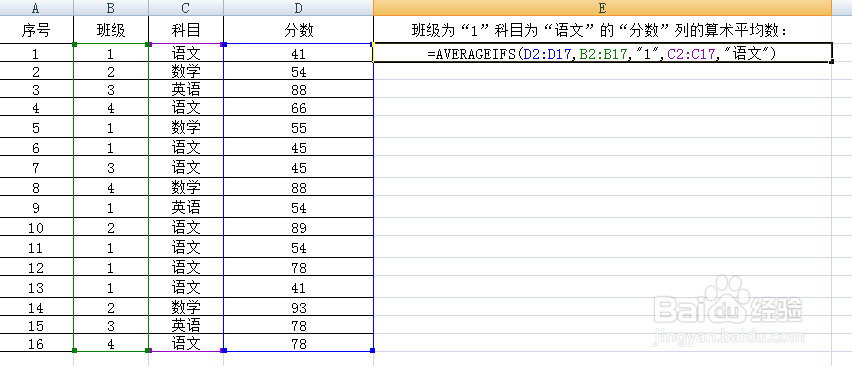The height and width of the screenshot is (366, 852).
Task: Select 科目 cell 语文 in row 序号 4
Action: pyautogui.click(x=186, y=108)
